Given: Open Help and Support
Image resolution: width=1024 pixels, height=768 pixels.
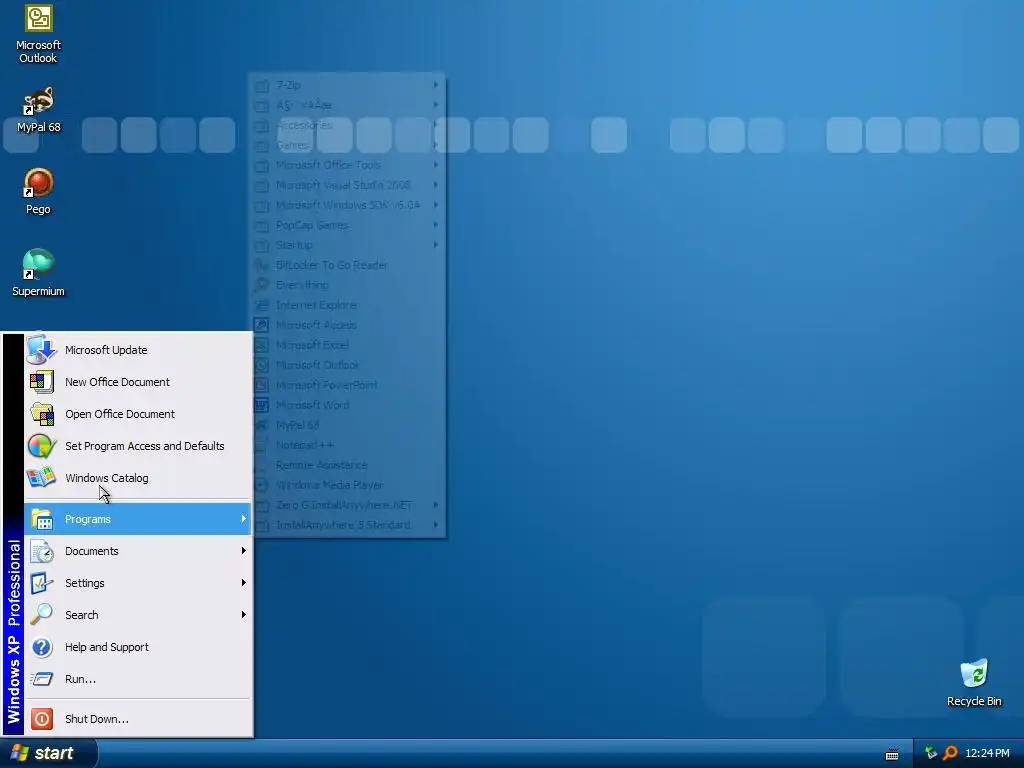Looking at the screenshot, I should pyautogui.click(x=138, y=647).
